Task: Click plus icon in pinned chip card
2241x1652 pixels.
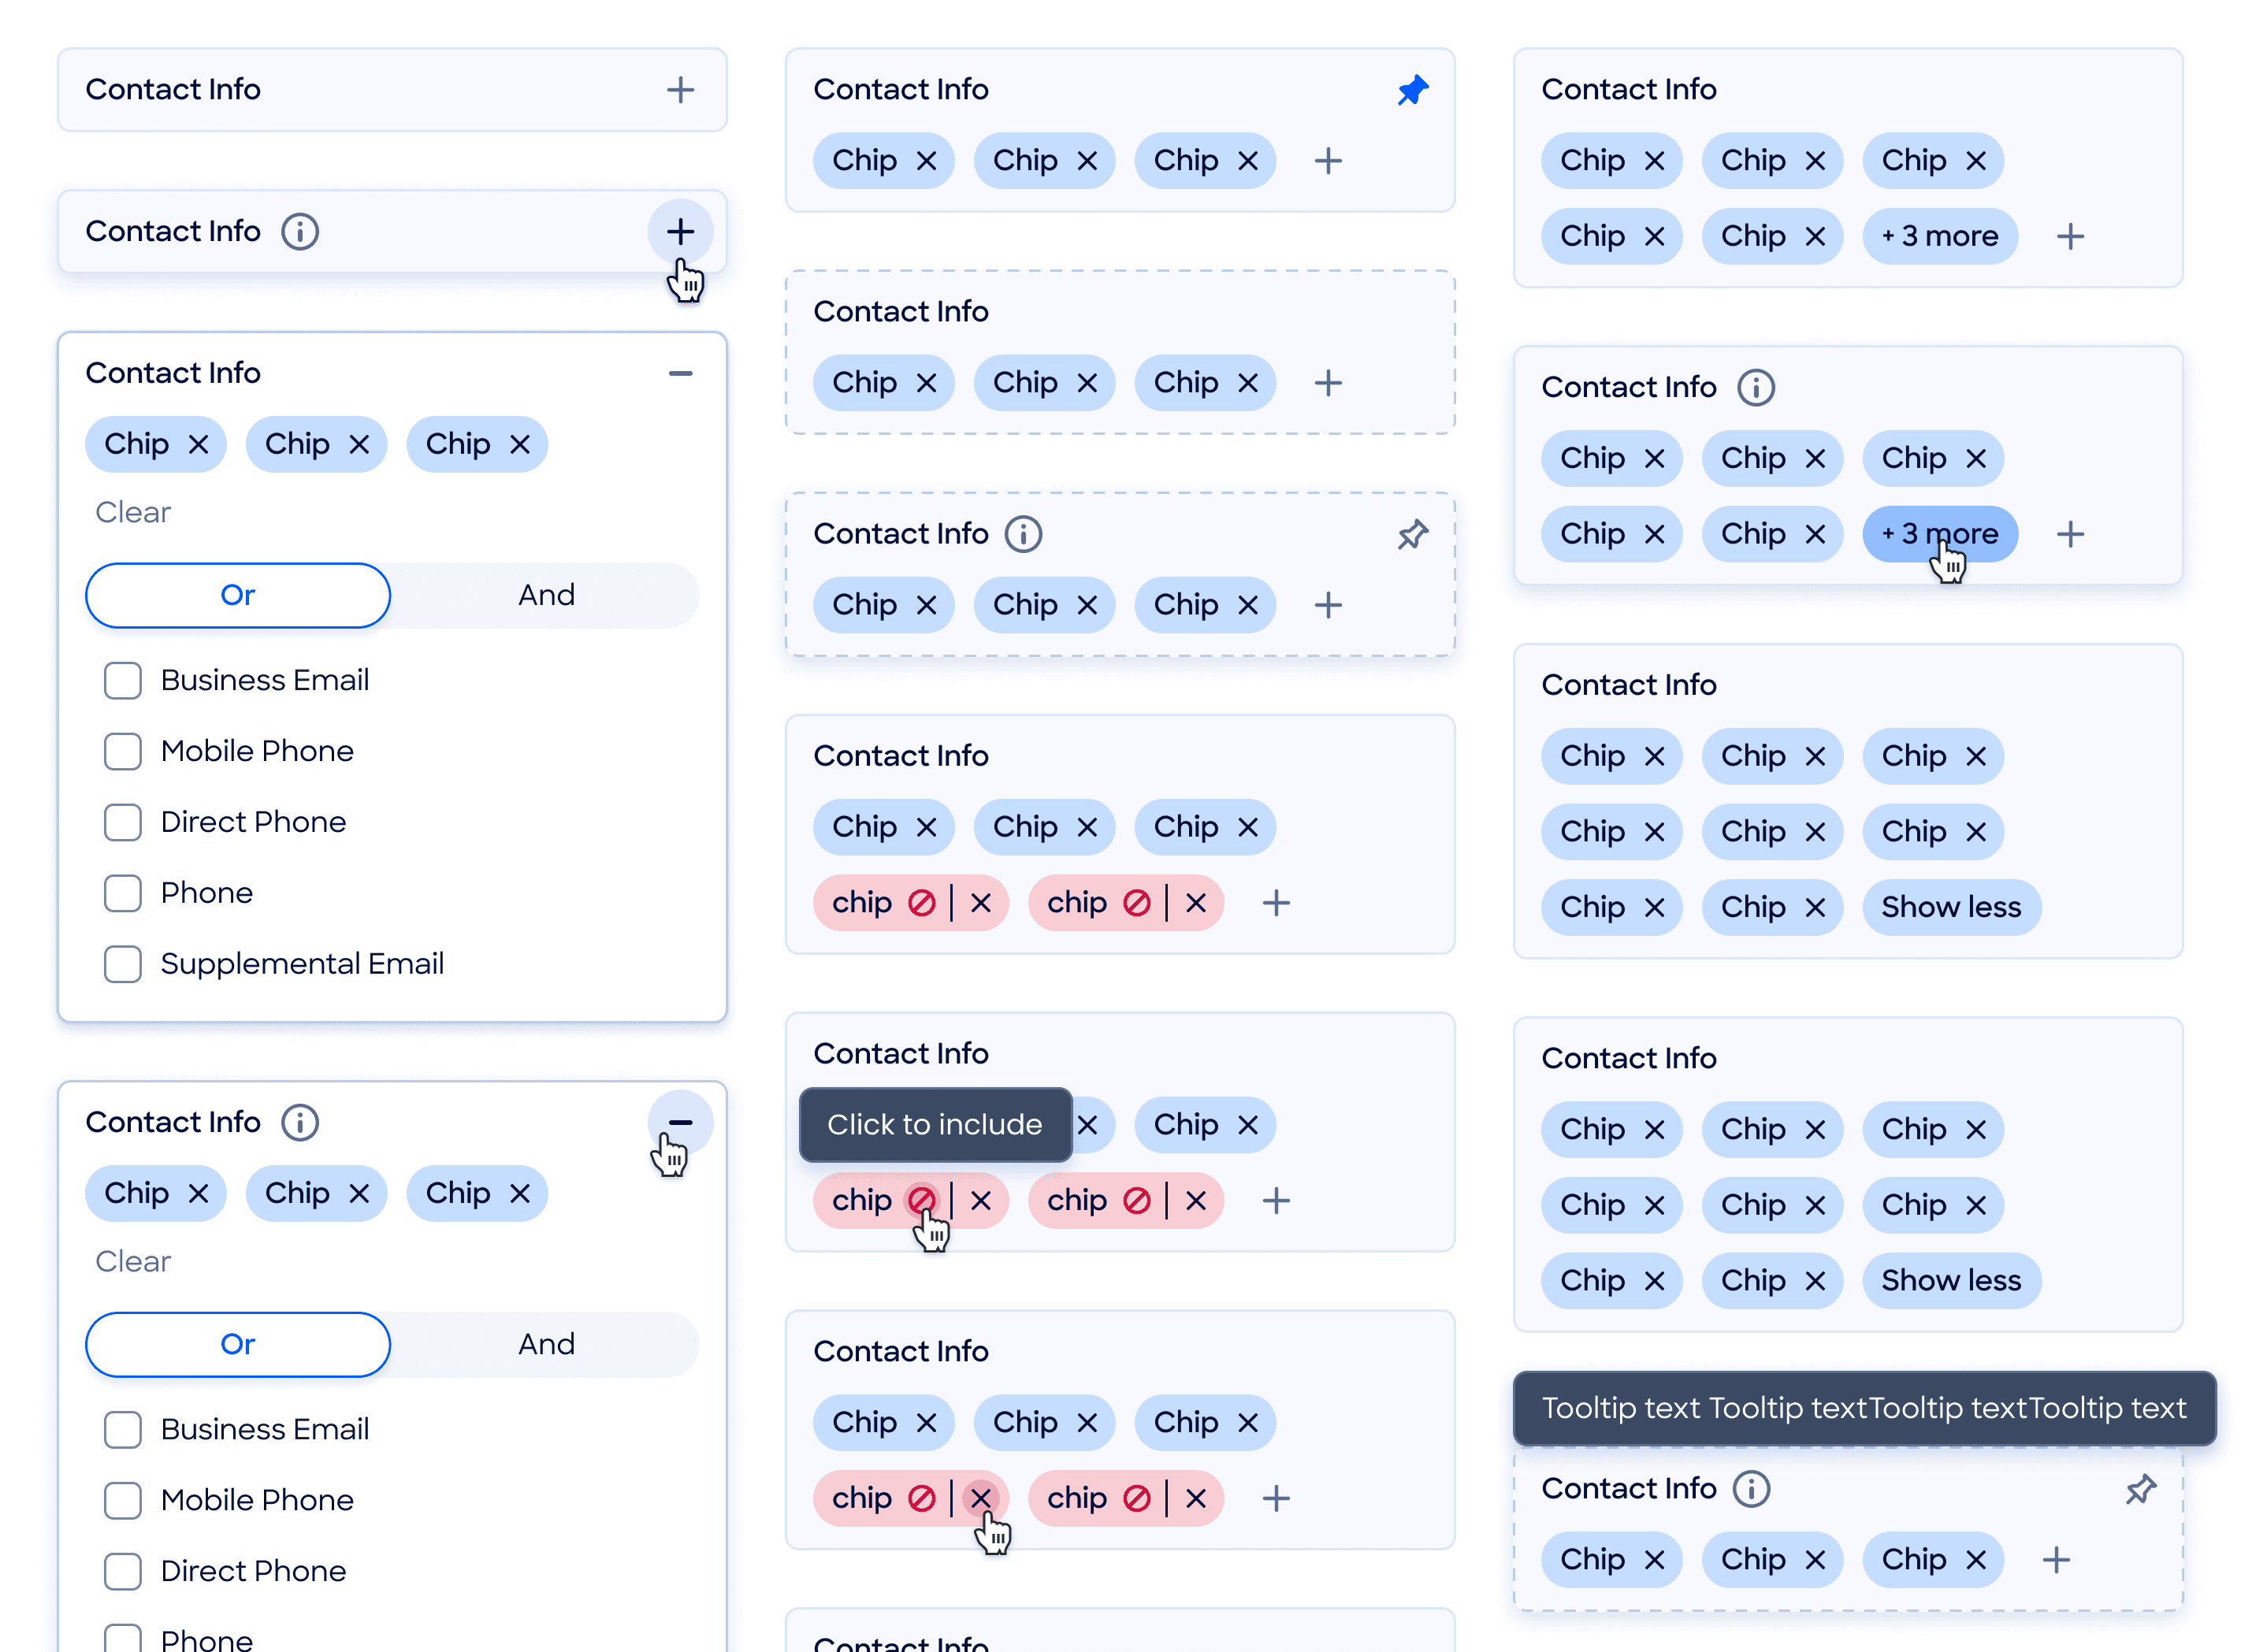Action: 1327,161
